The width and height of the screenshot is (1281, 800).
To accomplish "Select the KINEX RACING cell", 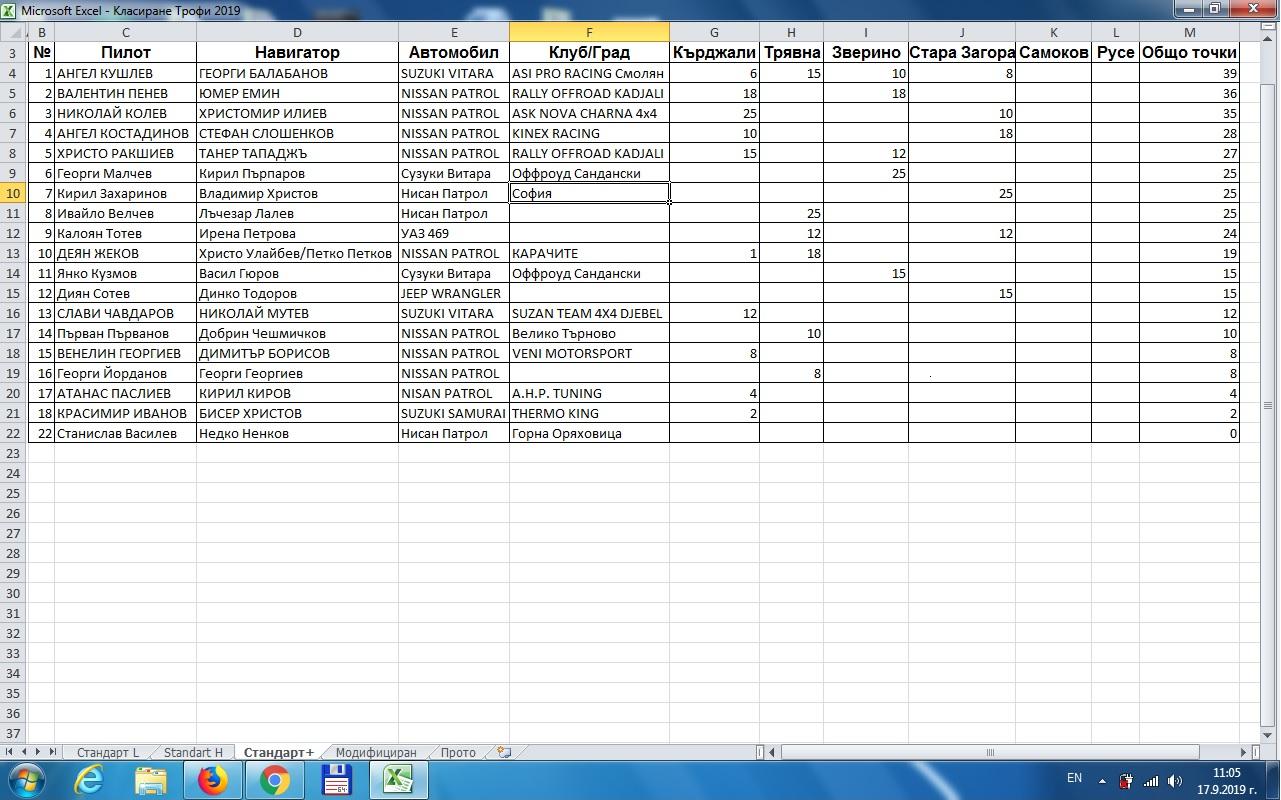I will click(589, 133).
